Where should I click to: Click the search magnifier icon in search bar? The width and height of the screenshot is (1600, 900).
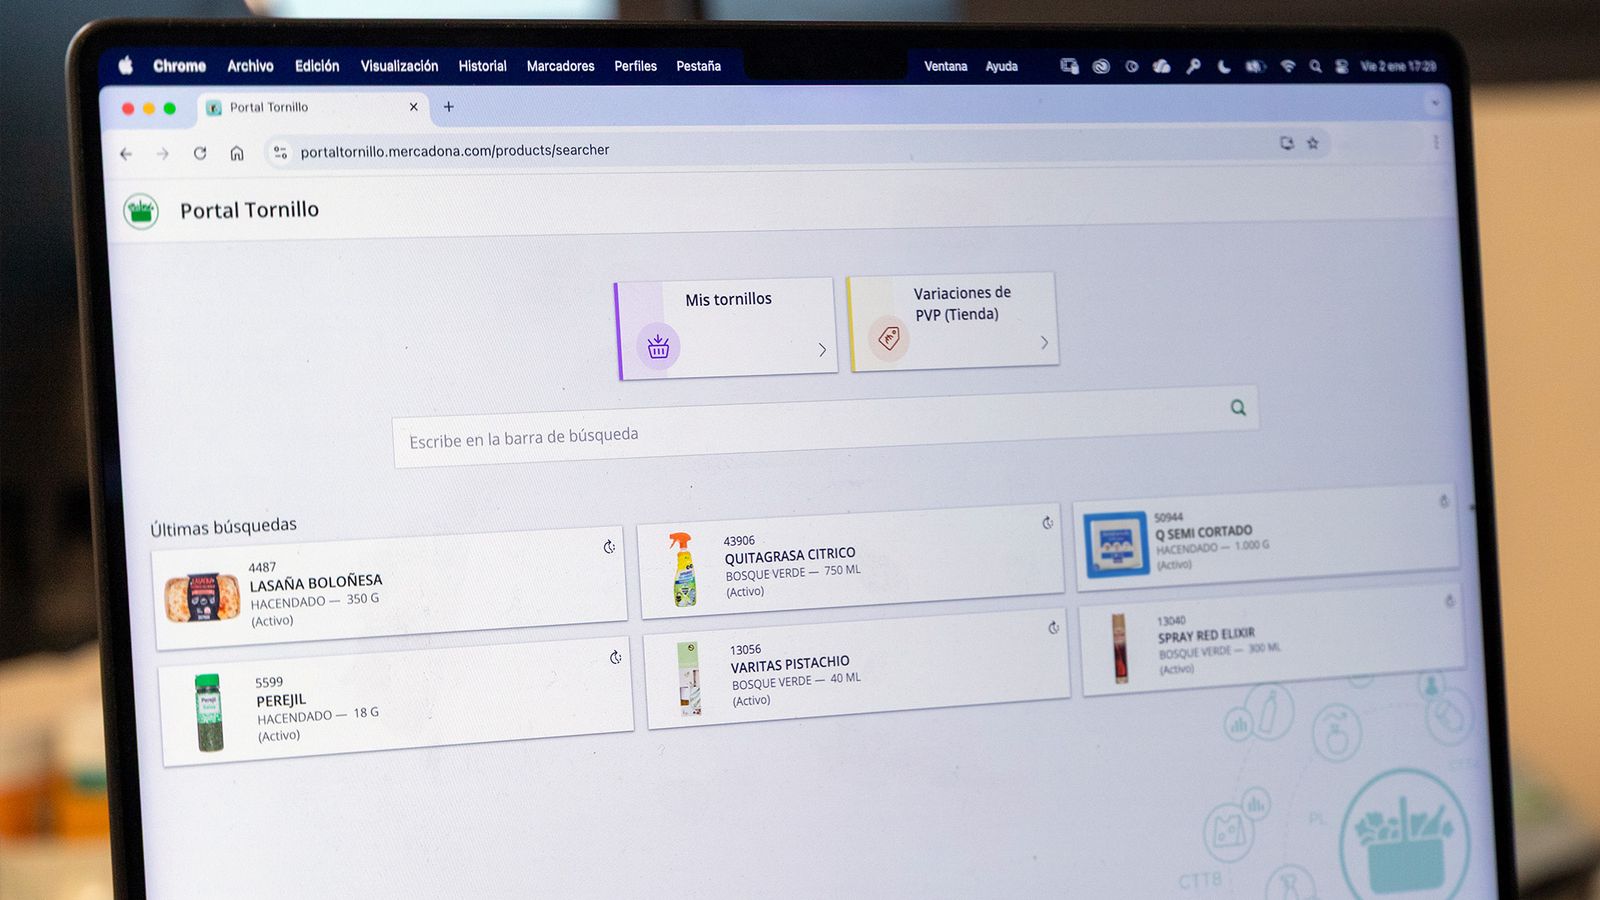[x=1238, y=408]
